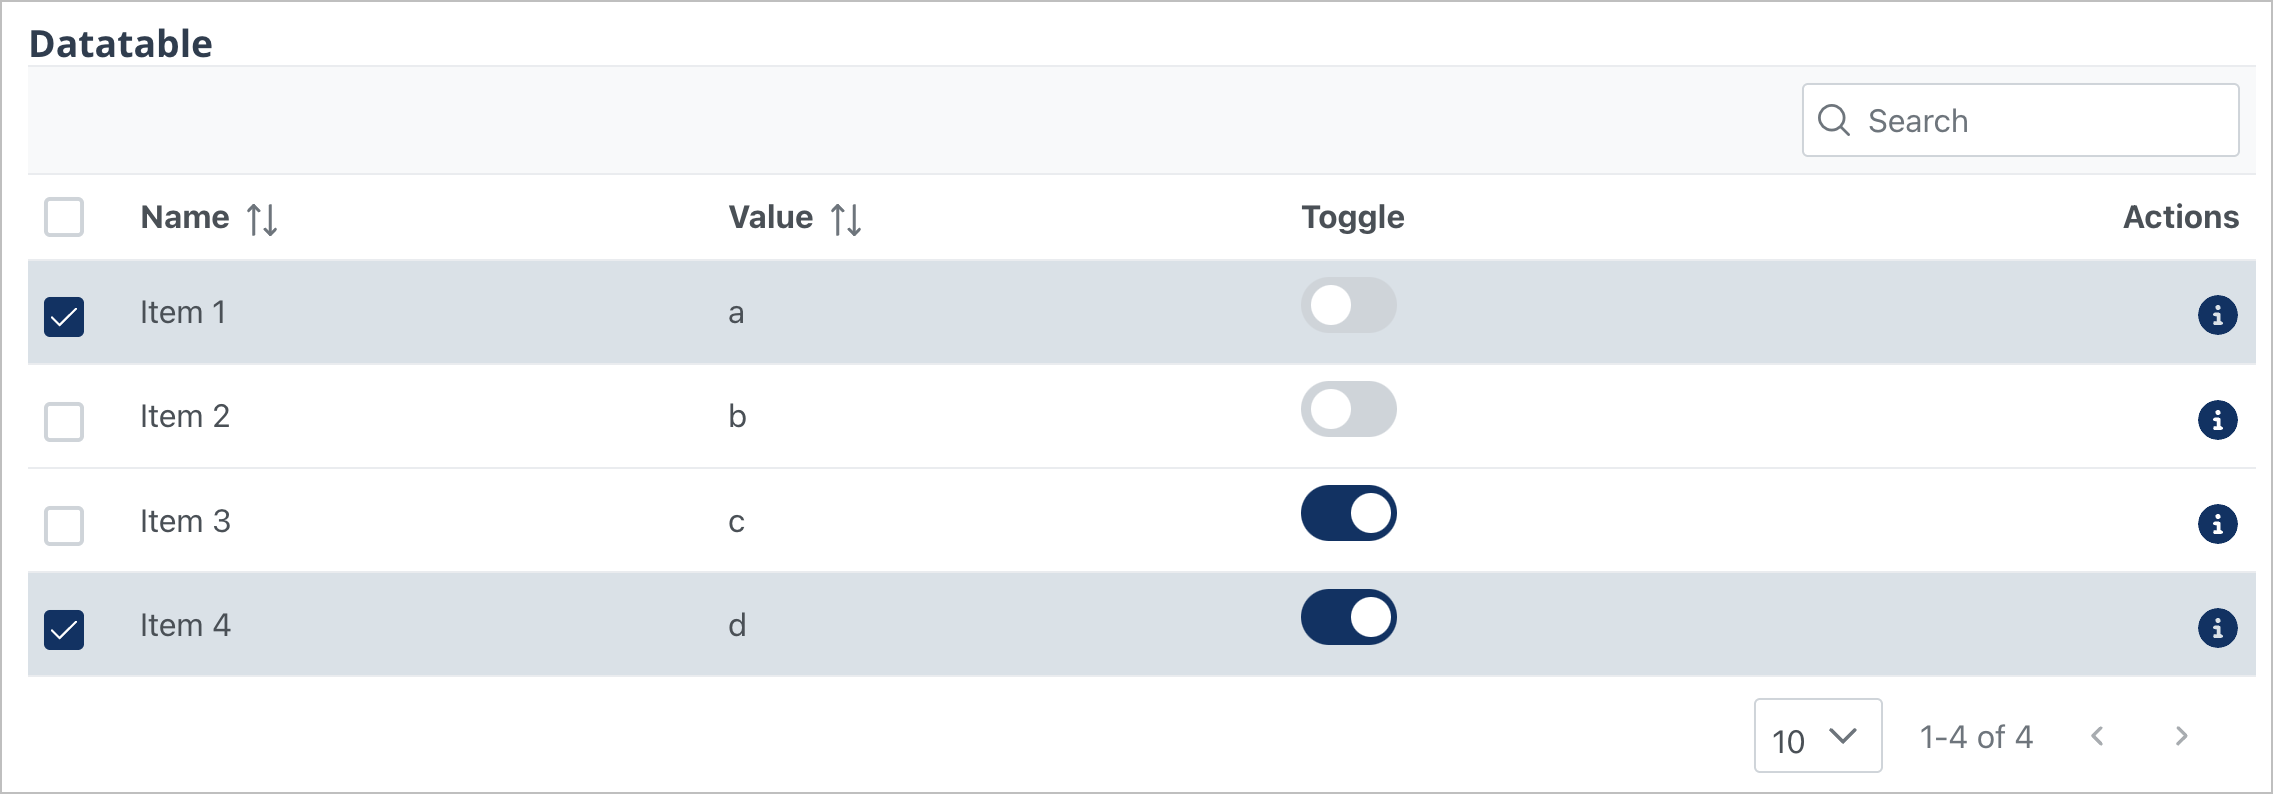Image resolution: width=2273 pixels, height=794 pixels.
Task: Turn on Item 2's toggle
Action: pyautogui.click(x=1348, y=410)
